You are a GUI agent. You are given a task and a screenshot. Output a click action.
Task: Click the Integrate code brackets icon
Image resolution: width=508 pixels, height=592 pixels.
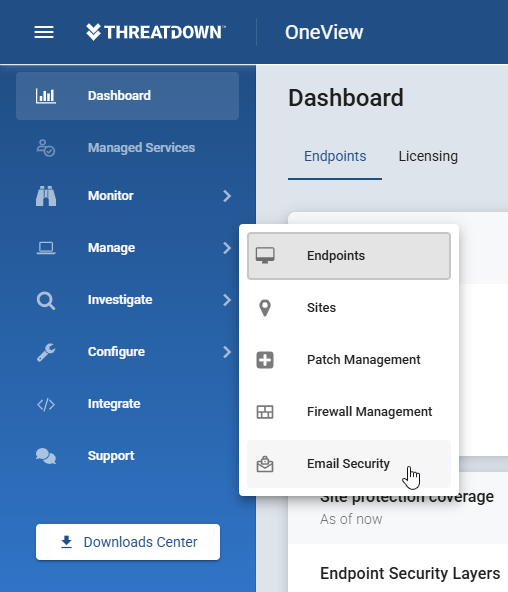tap(46, 404)
